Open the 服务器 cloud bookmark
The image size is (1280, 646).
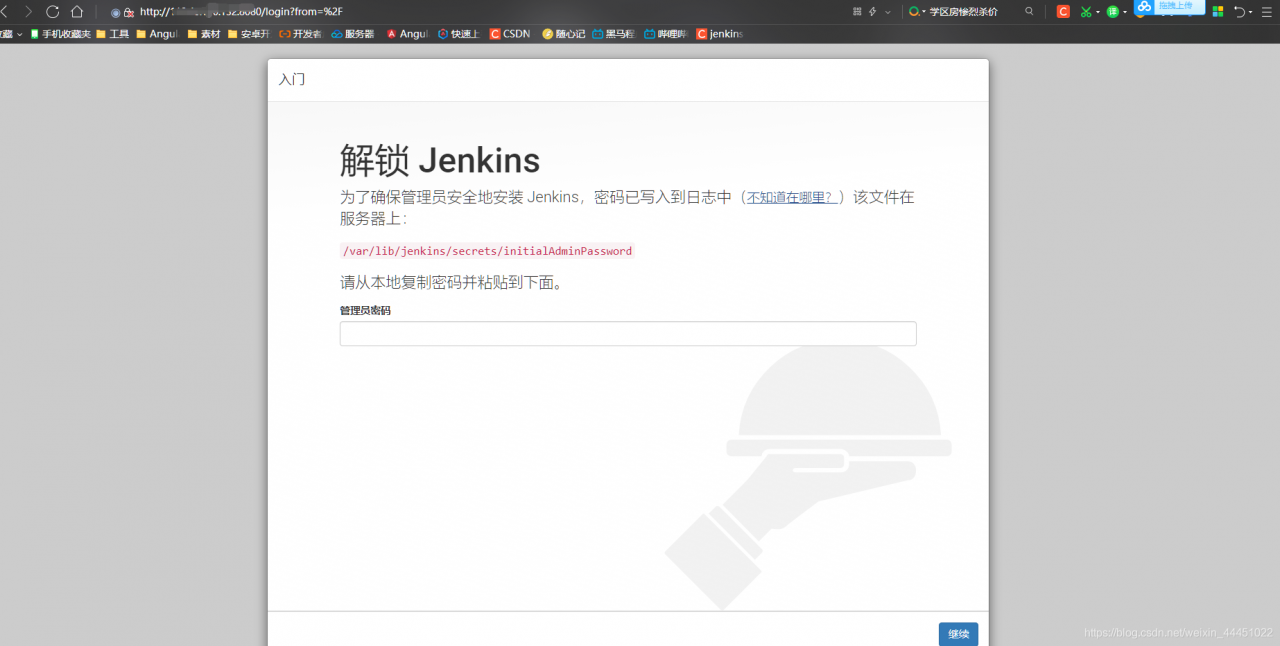[x=353, y=34]
